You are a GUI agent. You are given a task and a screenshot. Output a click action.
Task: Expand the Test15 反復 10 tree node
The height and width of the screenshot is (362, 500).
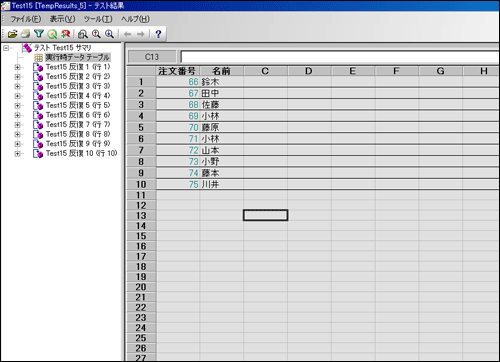[17, 154]
